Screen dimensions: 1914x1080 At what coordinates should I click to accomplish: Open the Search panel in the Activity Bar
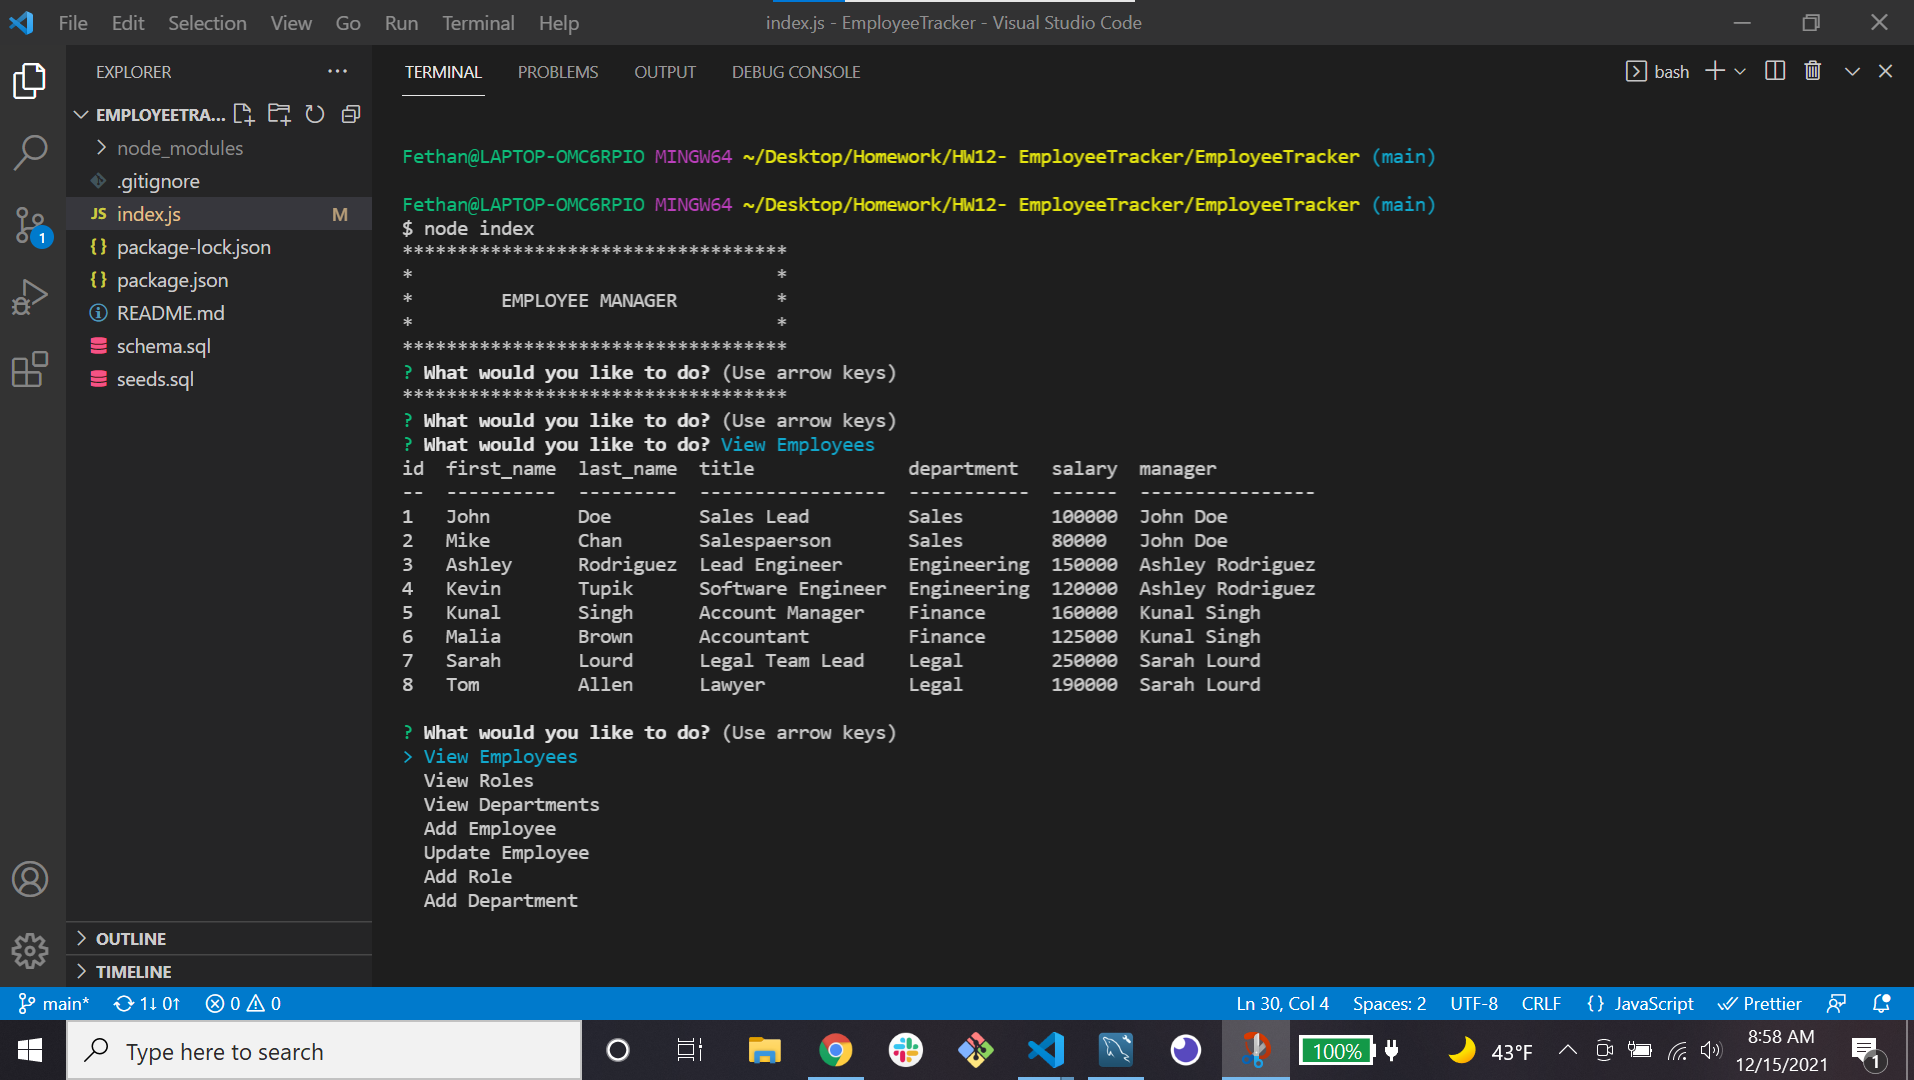(30, 152)
